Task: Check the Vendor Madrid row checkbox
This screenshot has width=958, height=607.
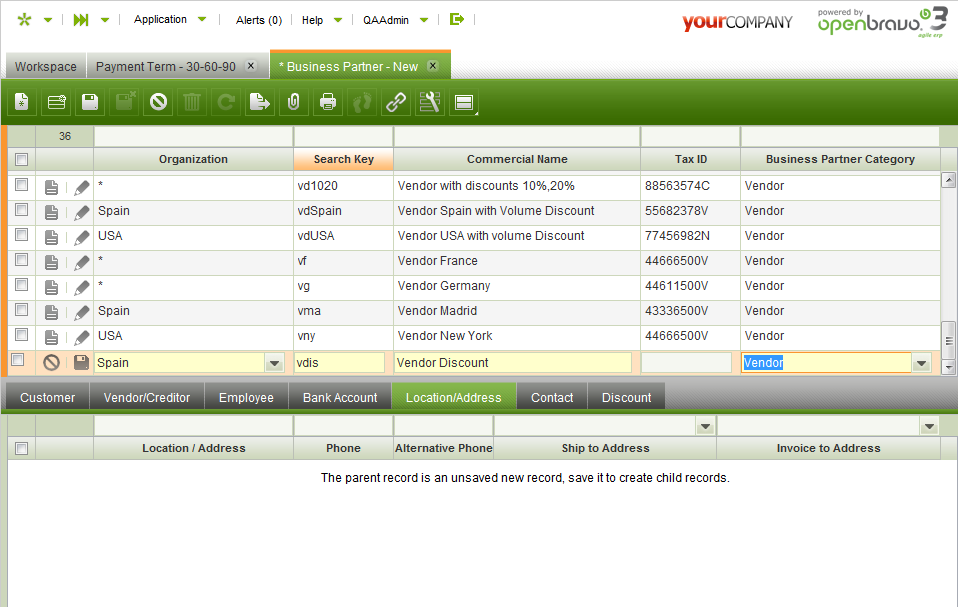Action: [21, 310]
